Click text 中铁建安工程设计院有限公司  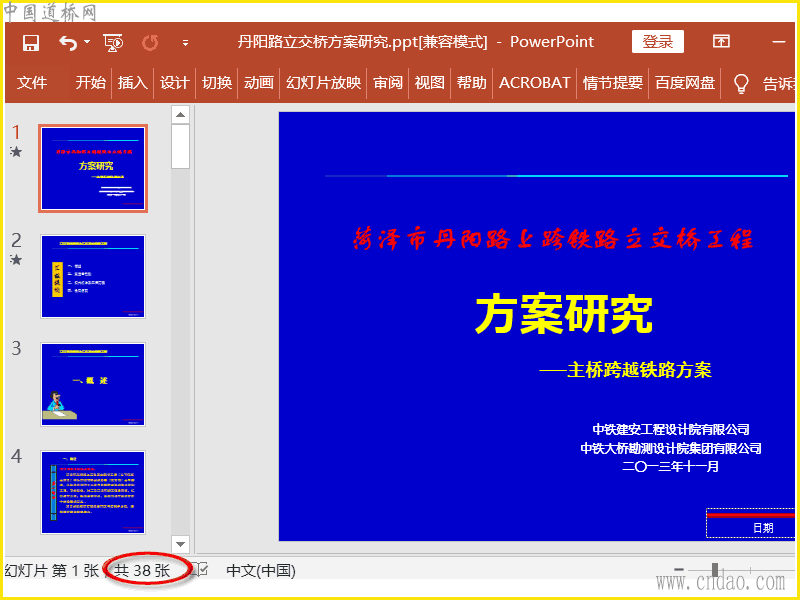671,429
